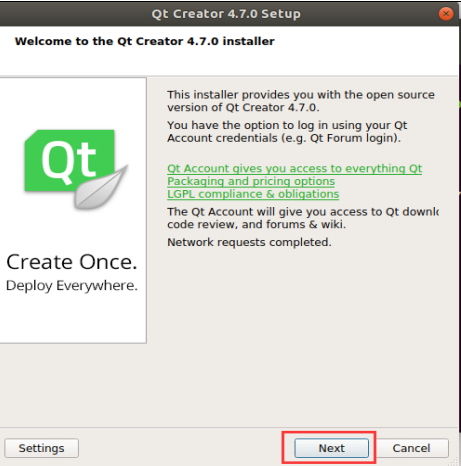Click the 'Qt Creator 4.7.0 Setup' title bar
This screenshot has height=466, width=461.
[226, 14]
